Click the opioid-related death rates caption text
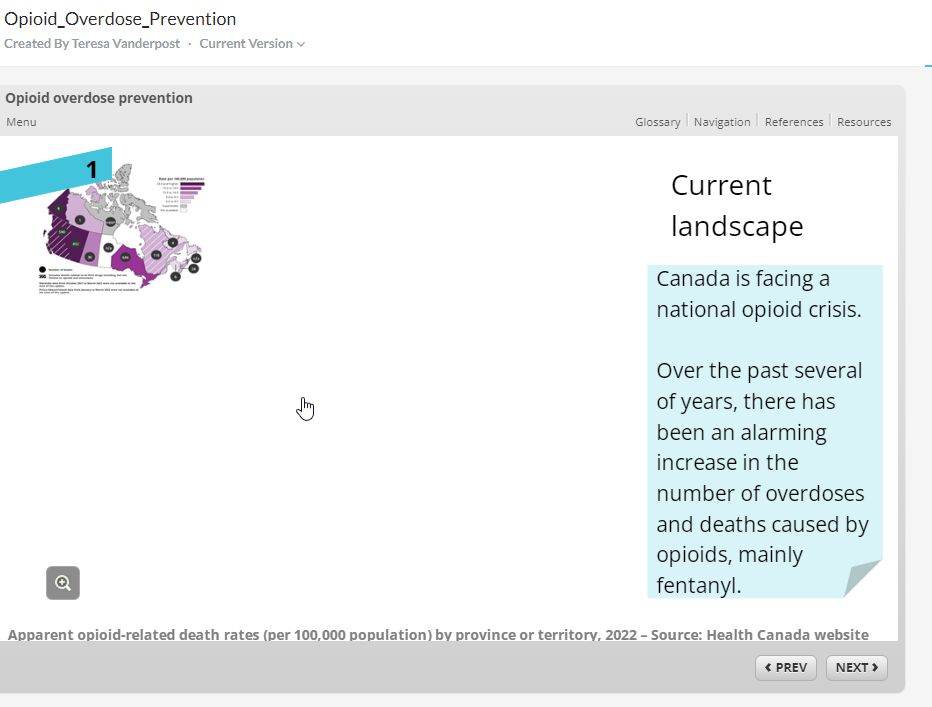This screenshot has height=707, width=932. [x=438, y=634]
